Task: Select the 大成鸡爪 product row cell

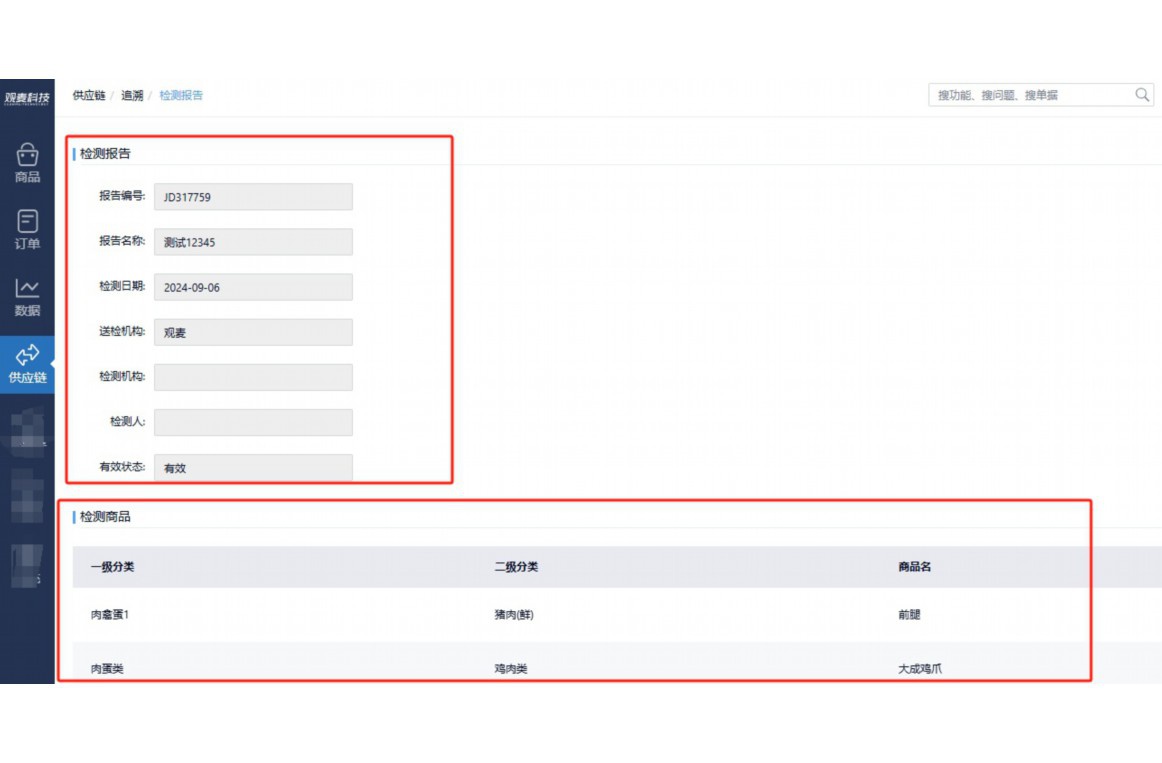Action: [920, 668]
